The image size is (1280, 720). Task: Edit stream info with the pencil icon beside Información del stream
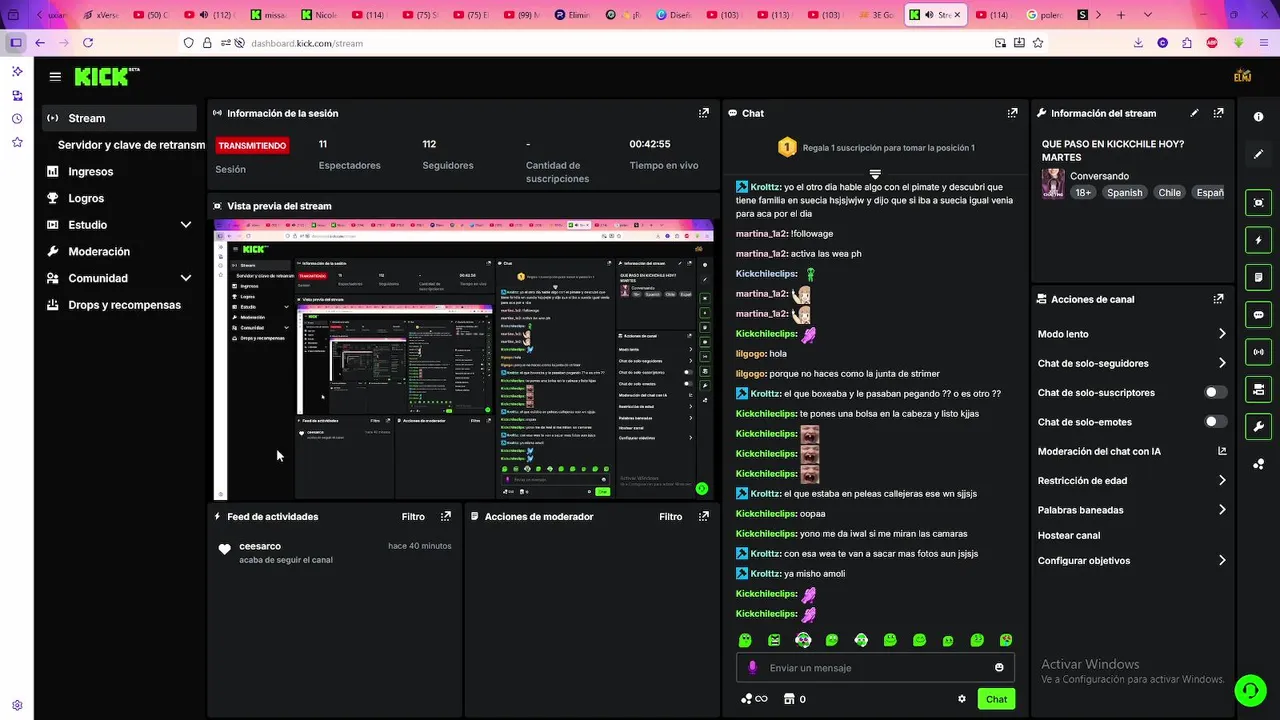[1195, 113]
